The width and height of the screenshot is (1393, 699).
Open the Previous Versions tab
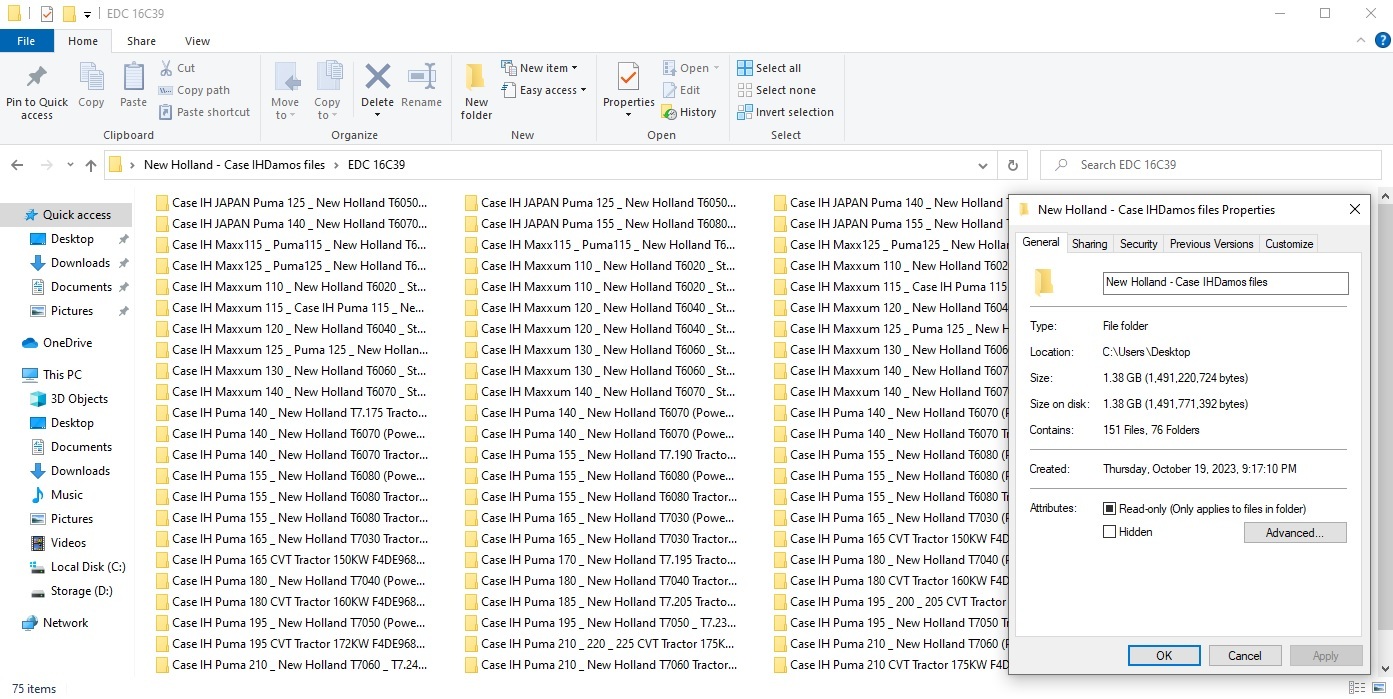click(1211, 244)
